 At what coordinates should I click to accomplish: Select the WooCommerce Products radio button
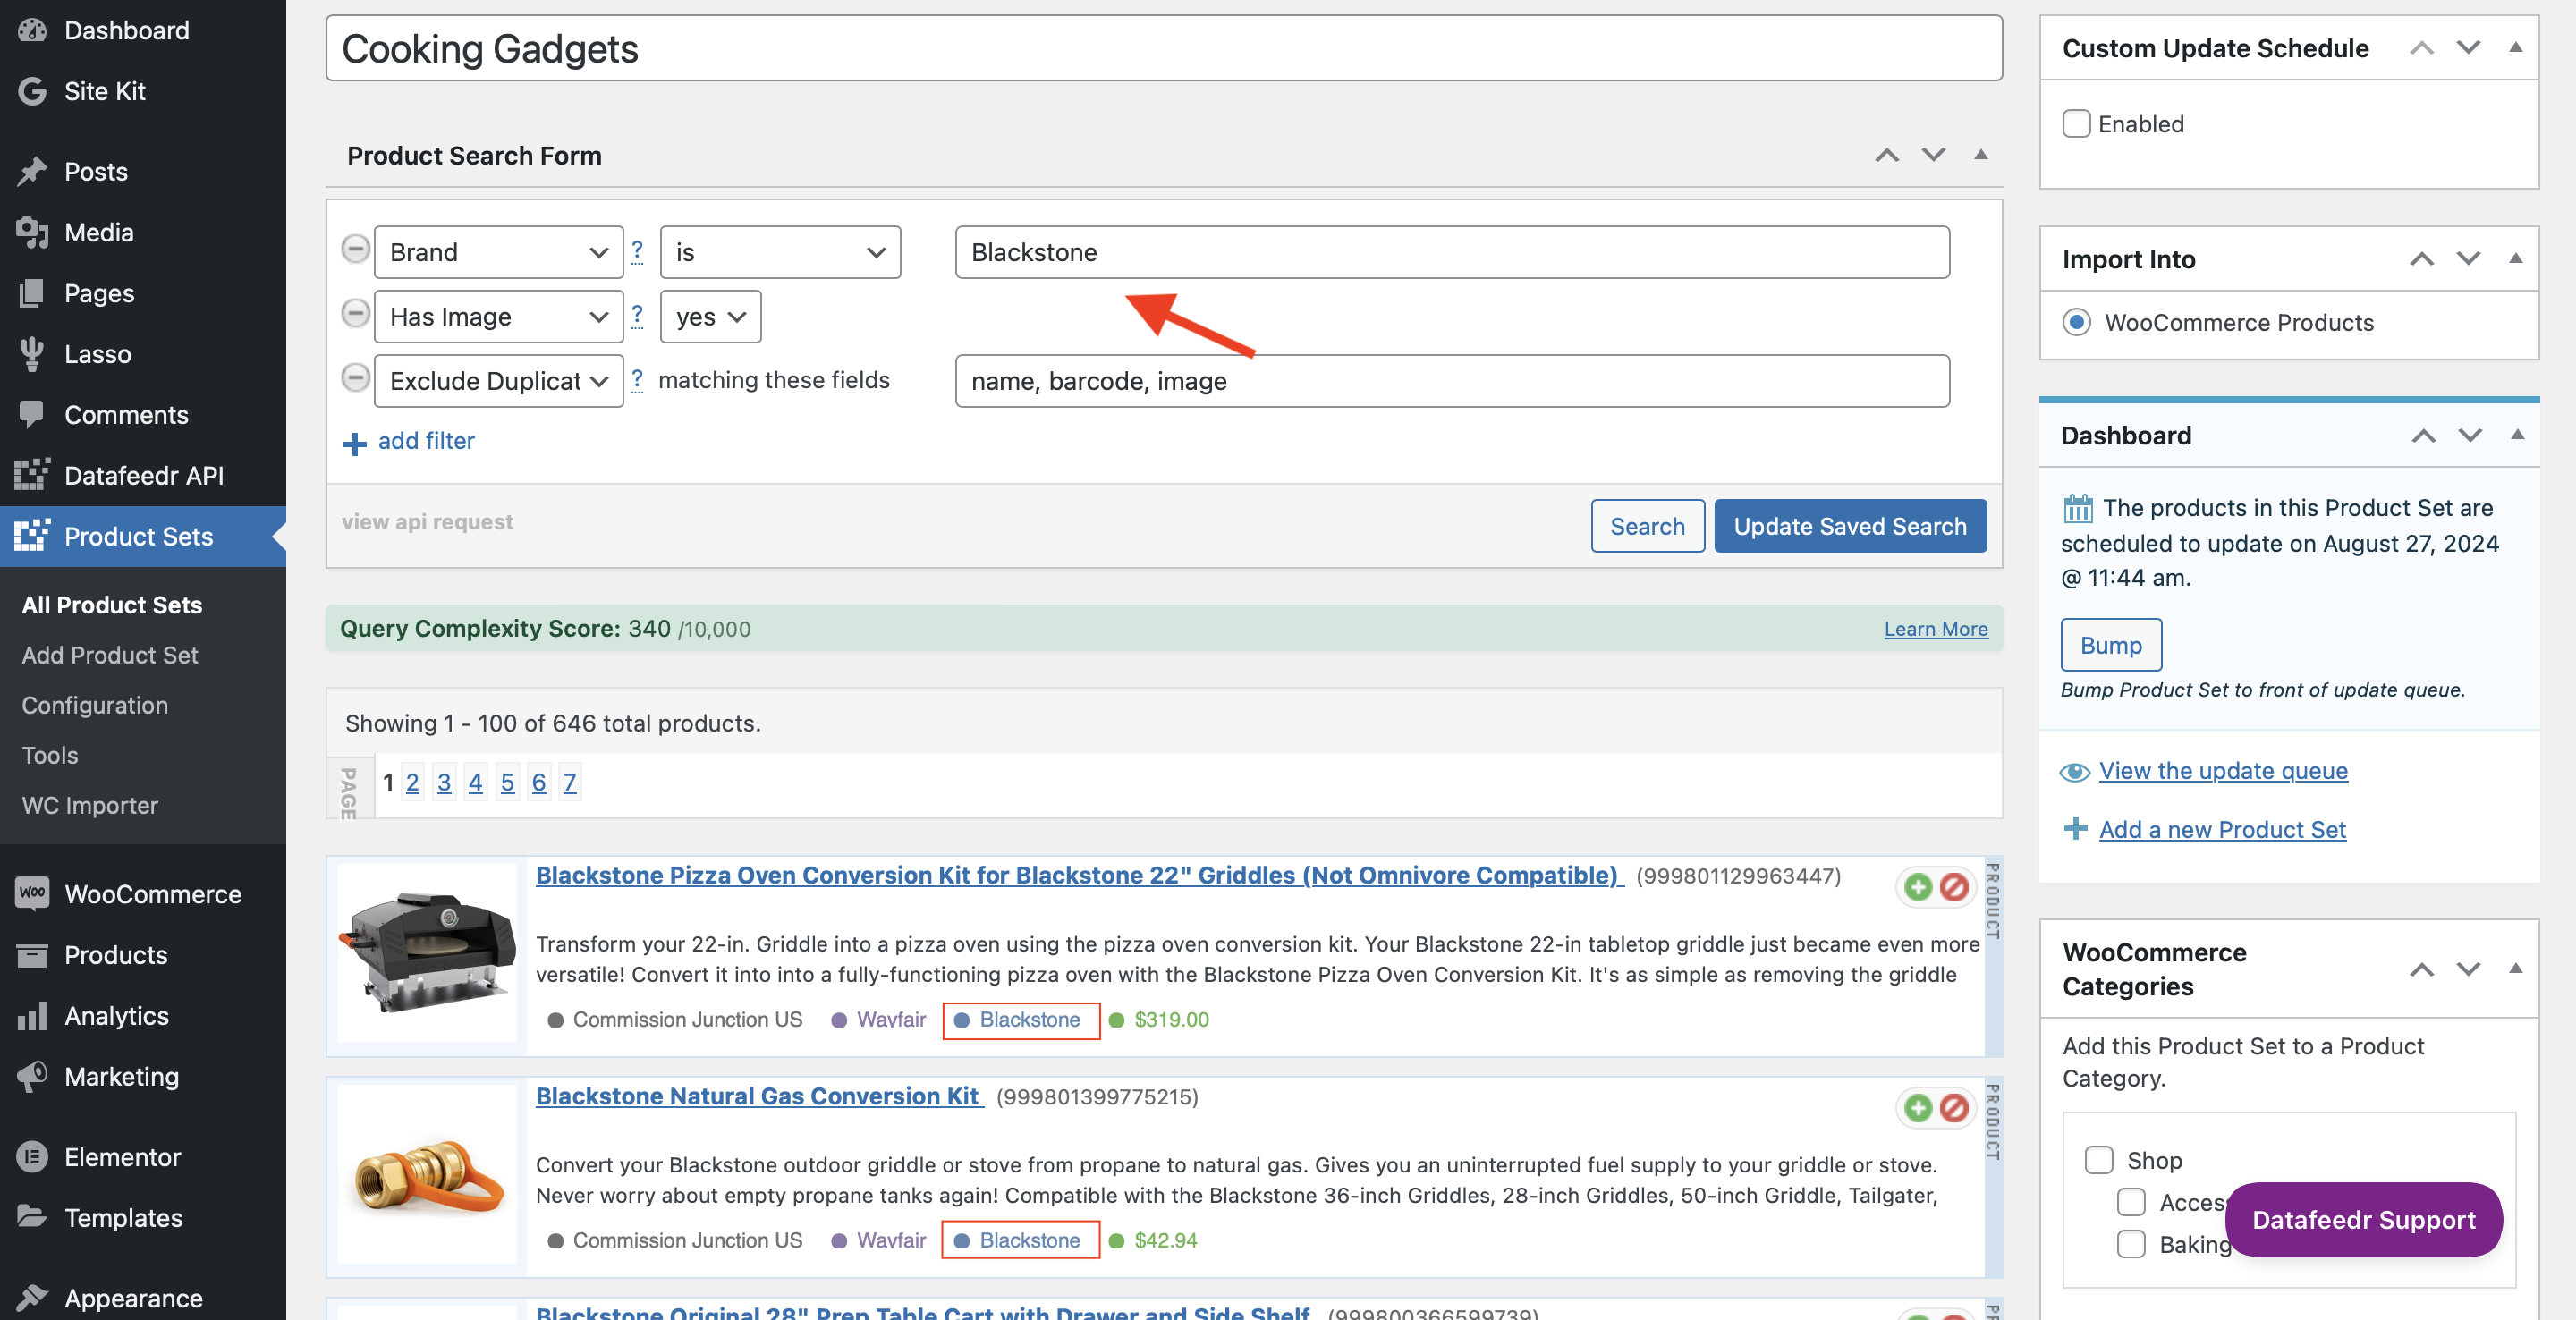[2076, 322]
